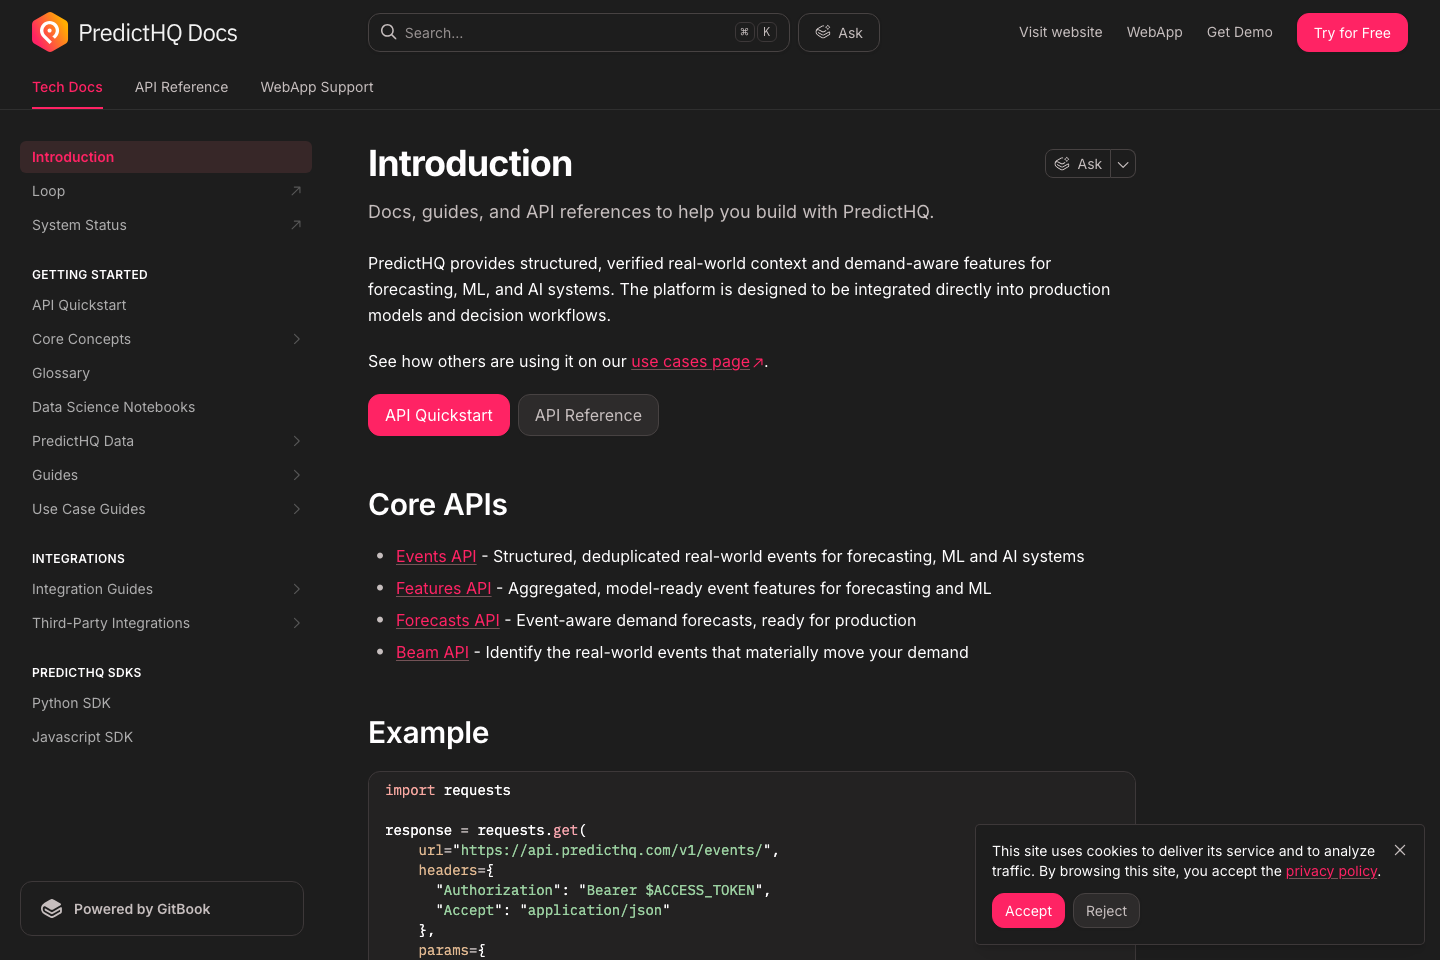Click the Try for Free button
Viewport: 1440px width, 960px height.
coord(1352,32)
